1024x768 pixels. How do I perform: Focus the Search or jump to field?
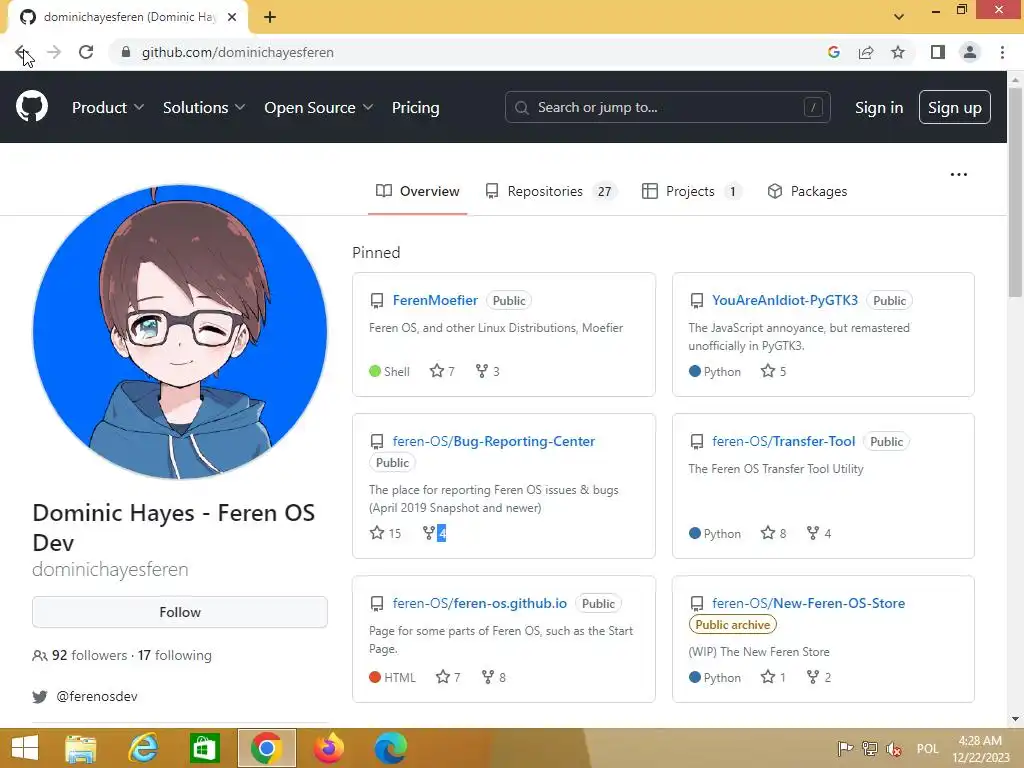667,107
